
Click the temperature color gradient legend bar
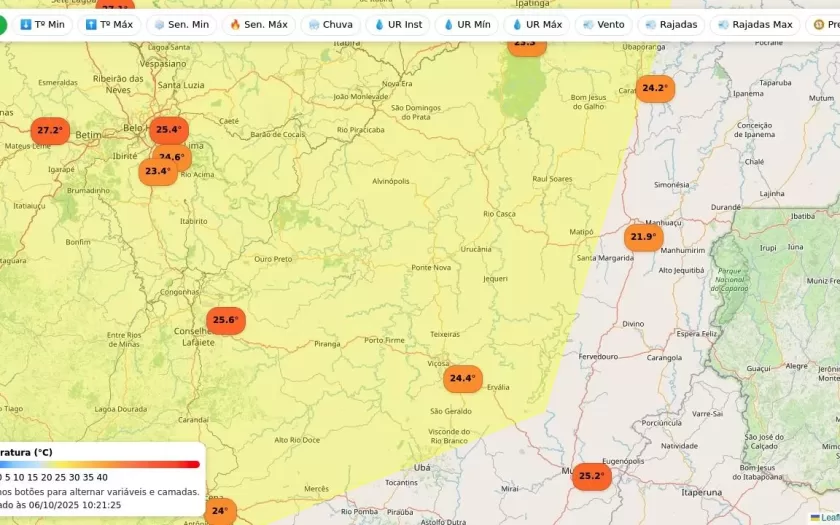click(x=100, y=464)
